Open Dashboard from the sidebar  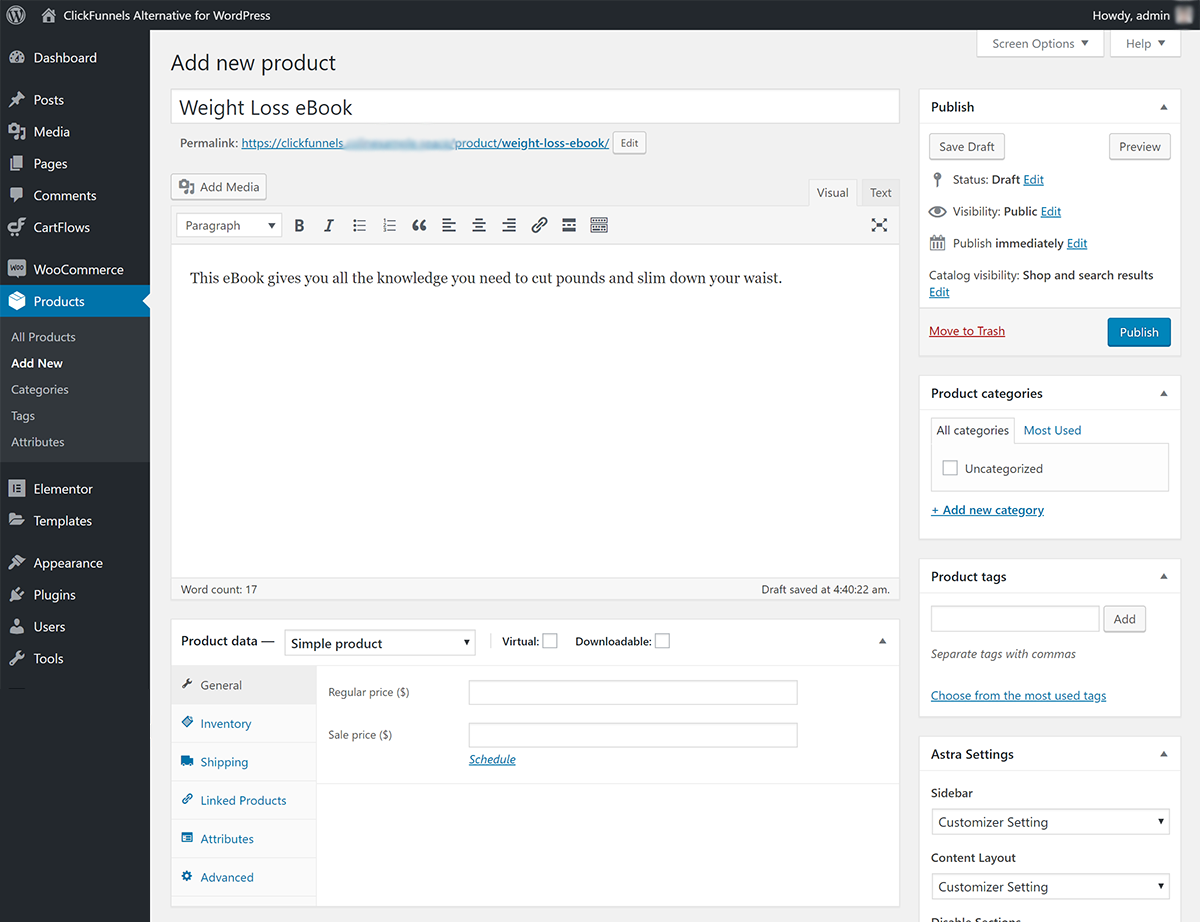coord(75,58)
